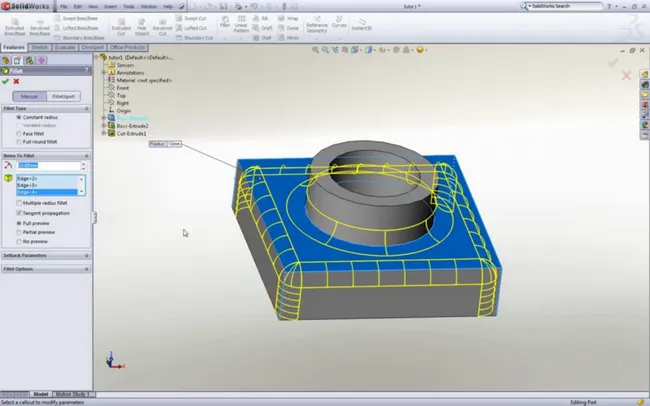Click the radius spinner up arrow
The height and width of the screenshot is (406, 650).
(83, 163)
